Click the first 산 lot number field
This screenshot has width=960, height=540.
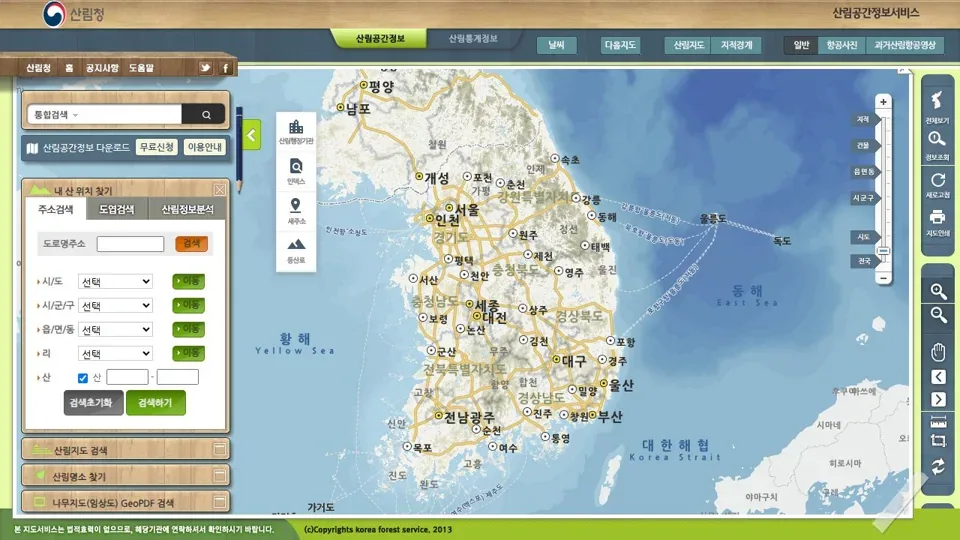127,377
